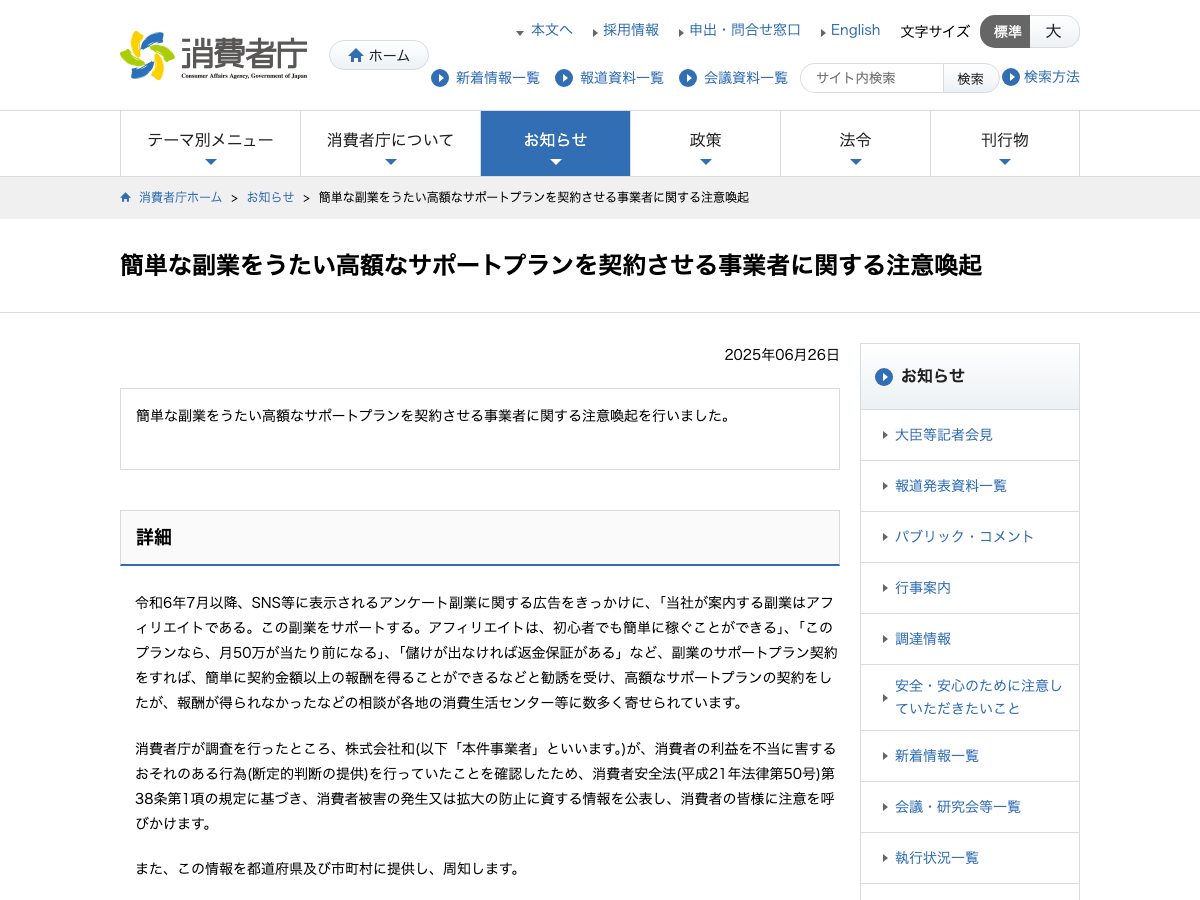This screenshot has height=900, width=1200.
Task: Open パブリック・コメント sidebar link
Action: 965,537
